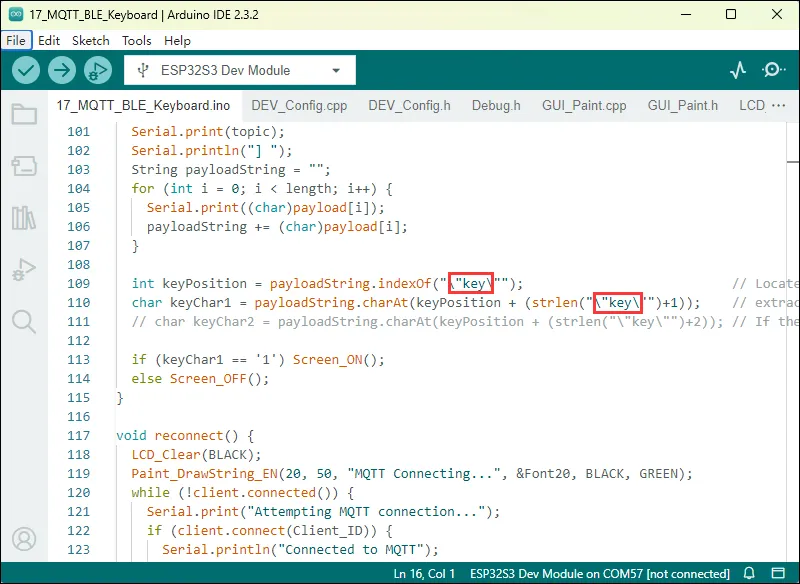Open the Serial Monitor
Screen dimensions: 800x584
click(x=773, y=70)
